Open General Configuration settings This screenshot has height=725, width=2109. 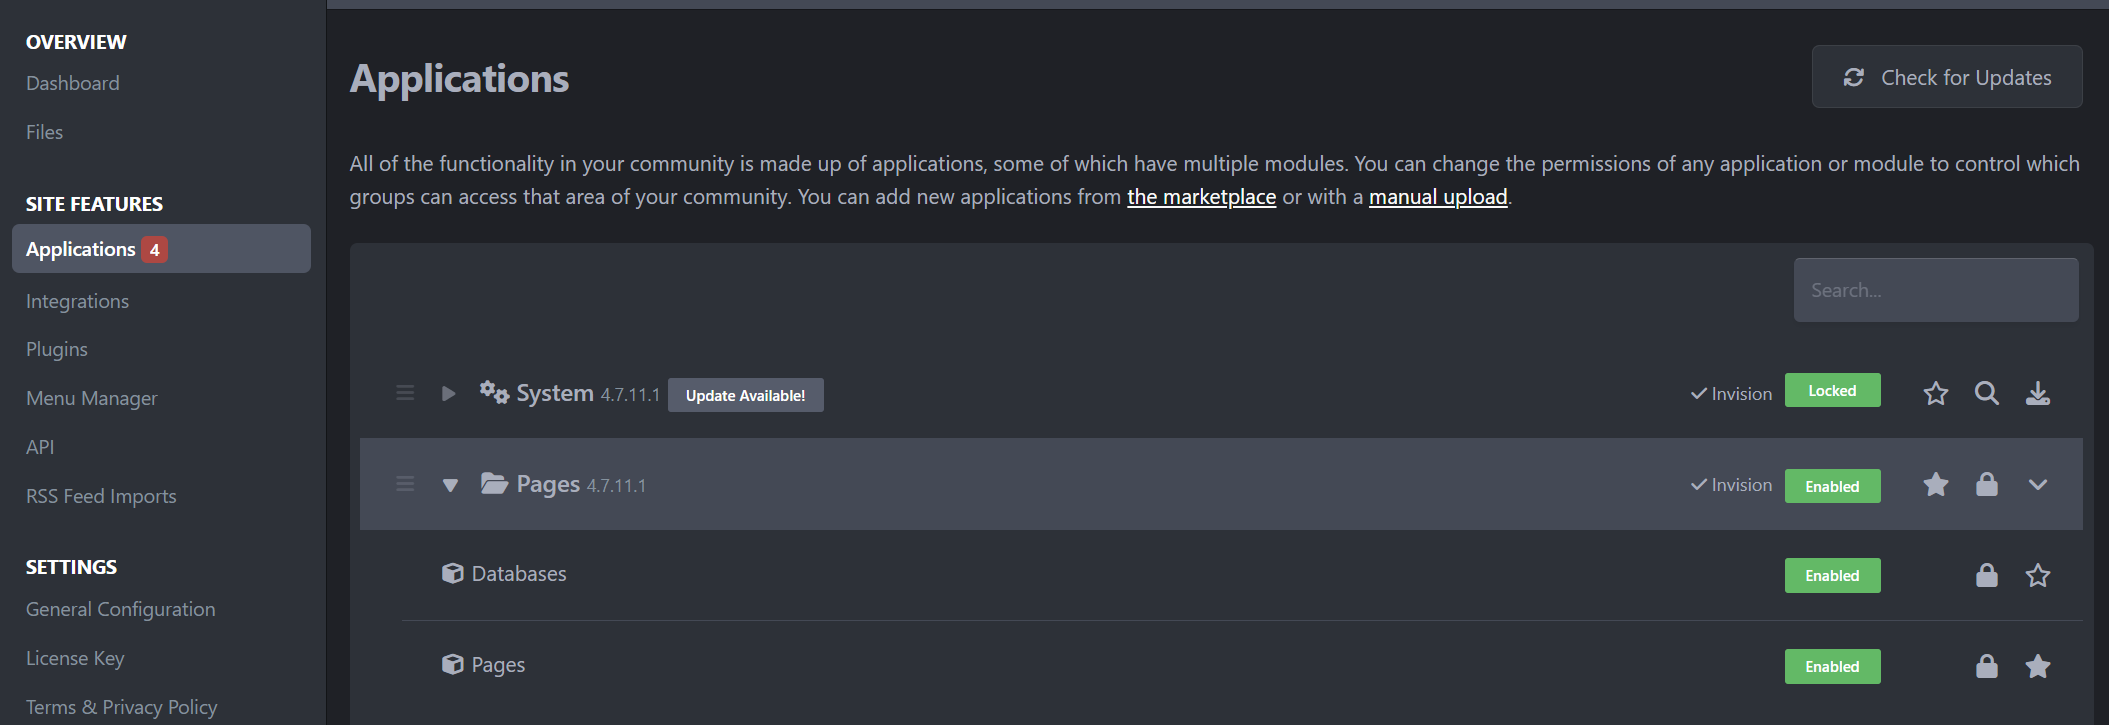point(121,609)
